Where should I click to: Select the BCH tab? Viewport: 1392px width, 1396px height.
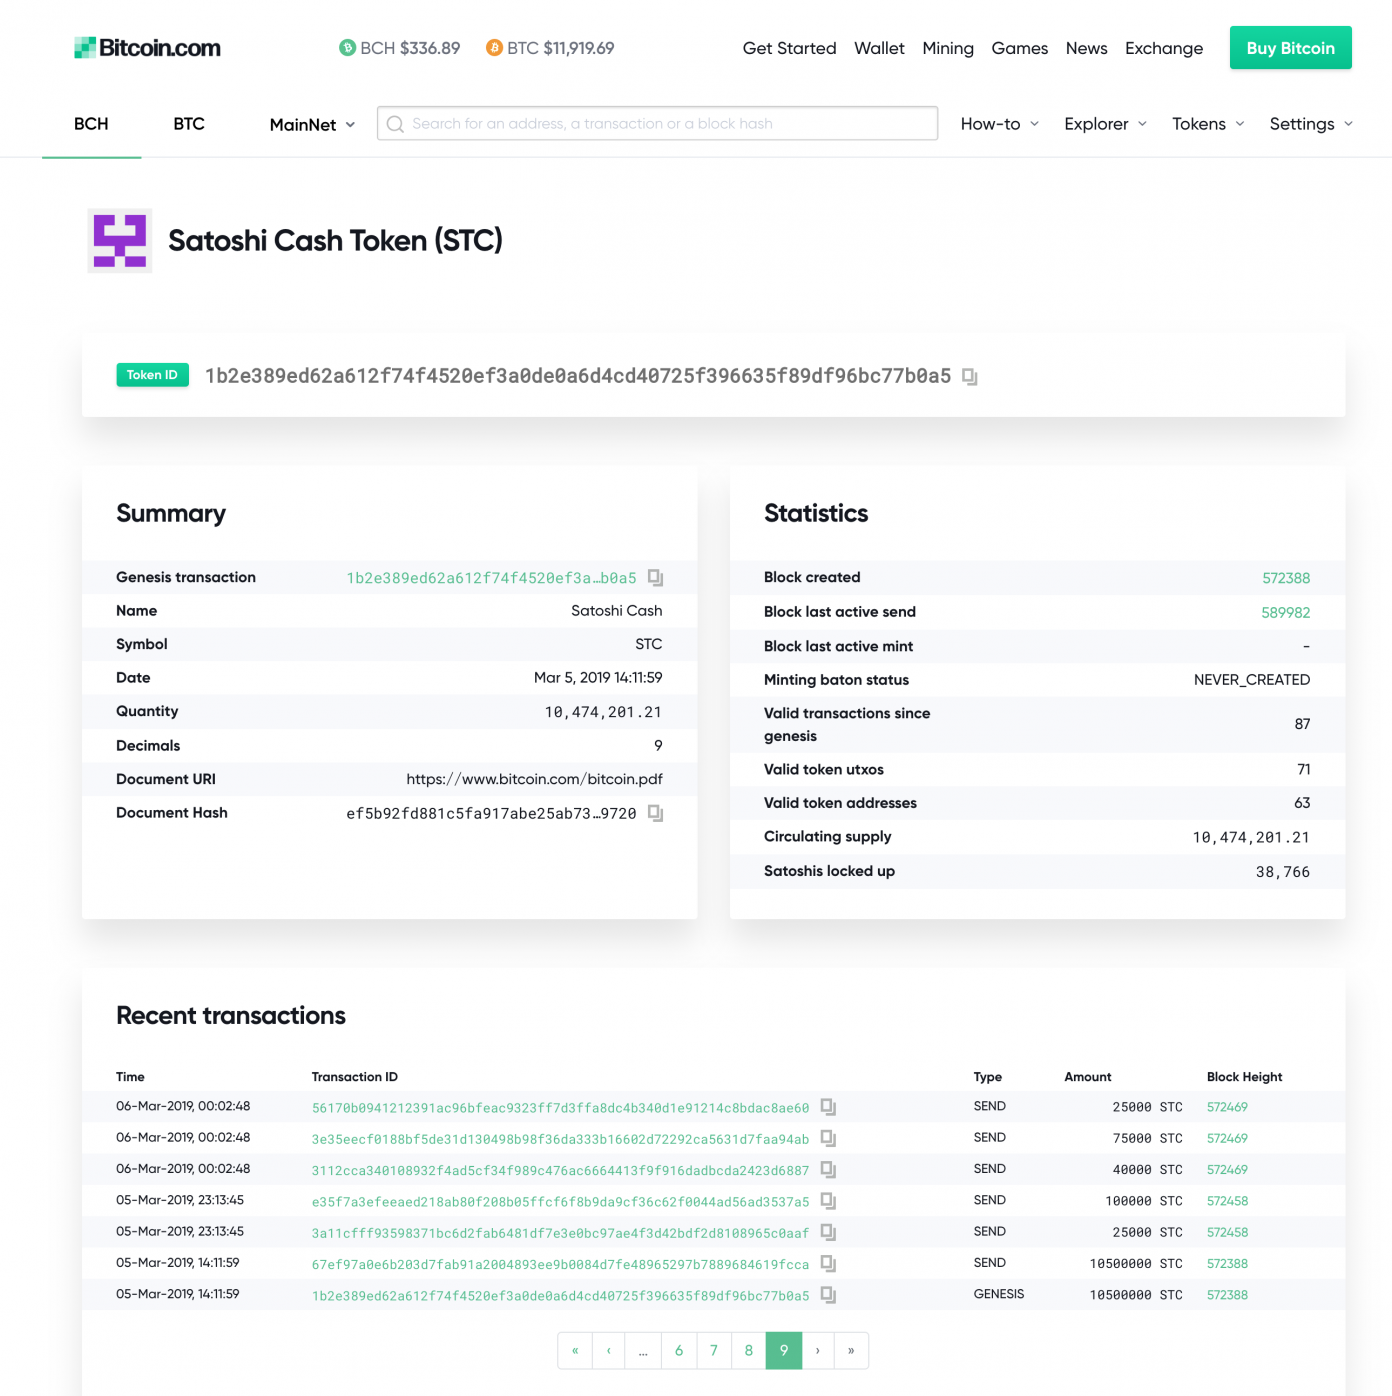pos(91,124)
